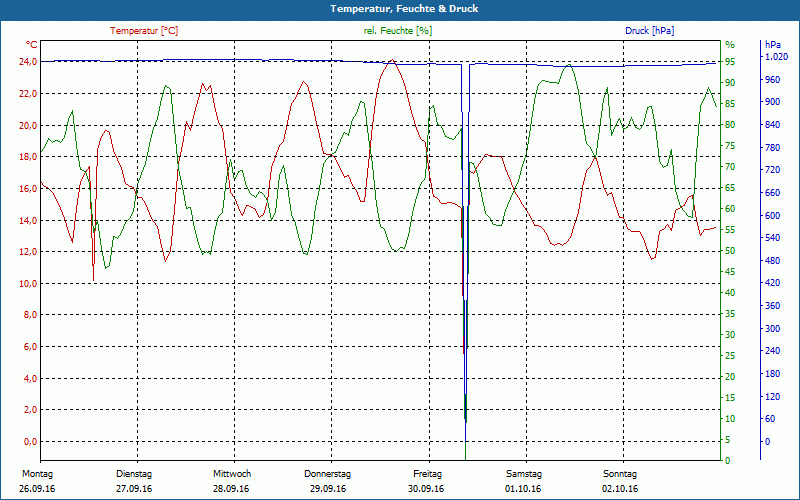Click the '240' pressure axis value
Image resolution: width=800 pixels, height=500 pixels.
point(773,351)
